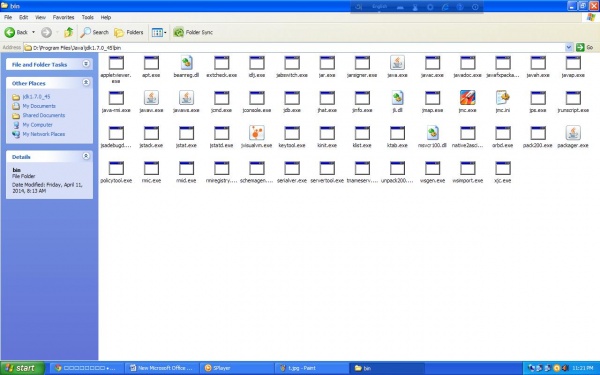Select the serialver.exe file icon
This screenshot has width=600, height=375.
[292, 168]
